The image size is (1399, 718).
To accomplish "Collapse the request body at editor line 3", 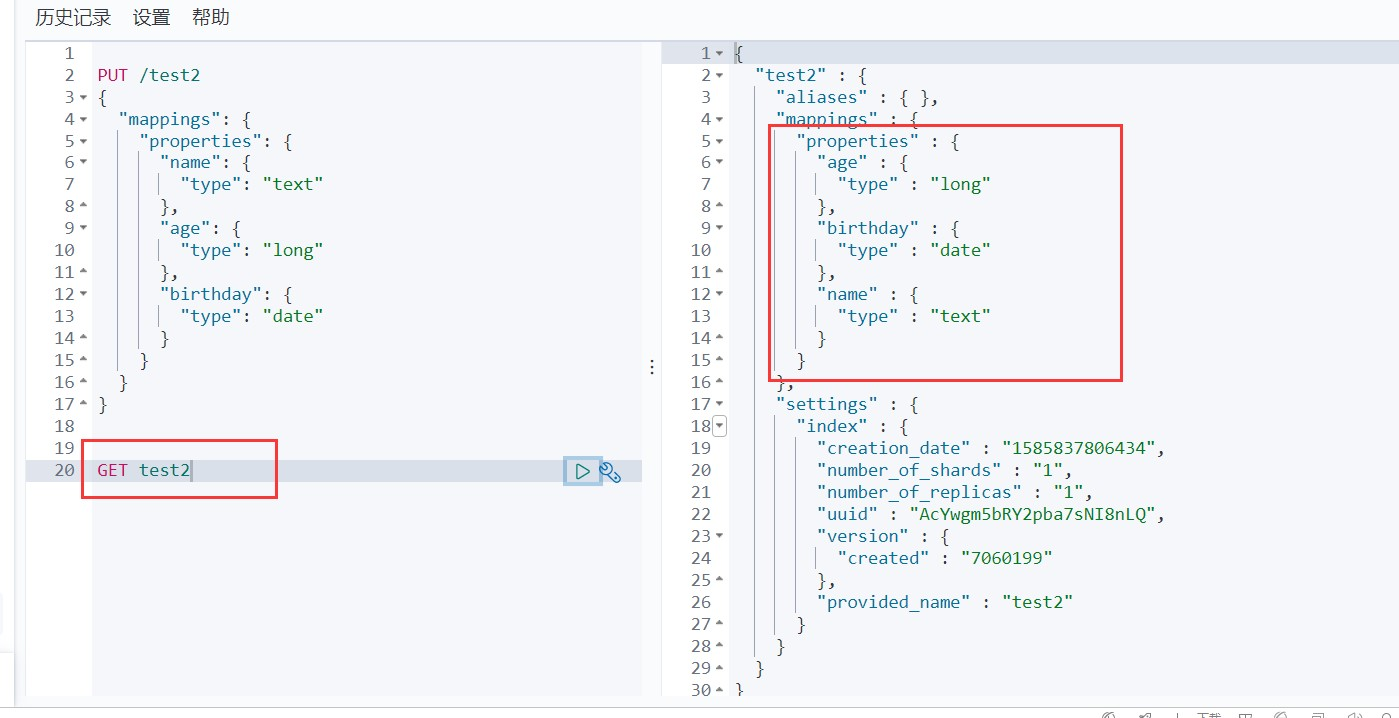I will pyautogui.click(x=83, y=98).
